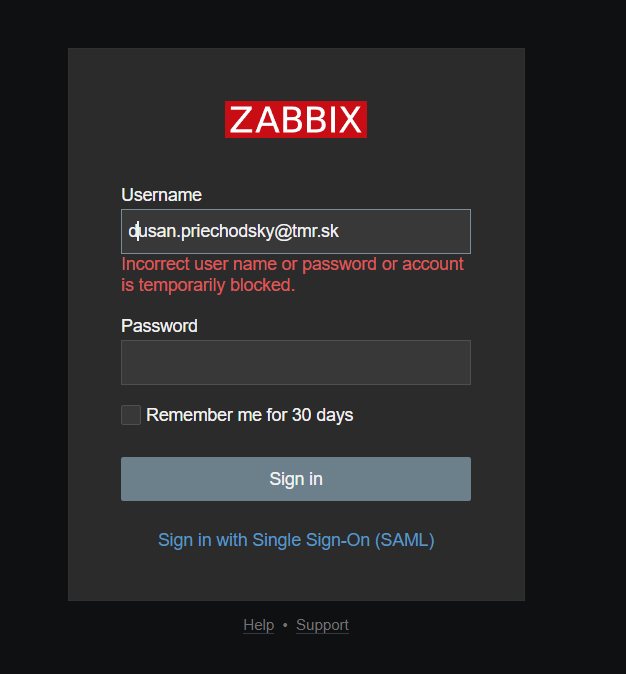This screenshot has height=674, width=626.
Task: Click the bullet separator between Help and Support
Action: [x=285, y=625]
